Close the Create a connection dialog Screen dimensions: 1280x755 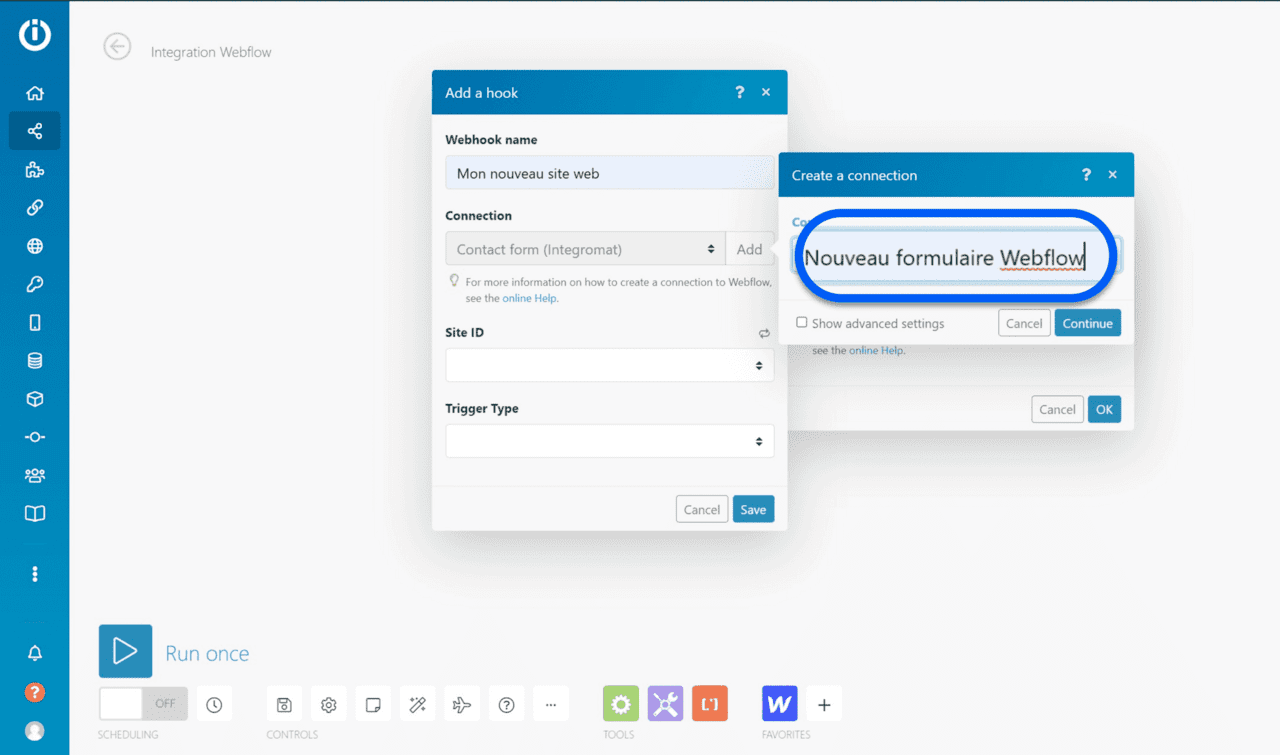(x=1113, y=175)
